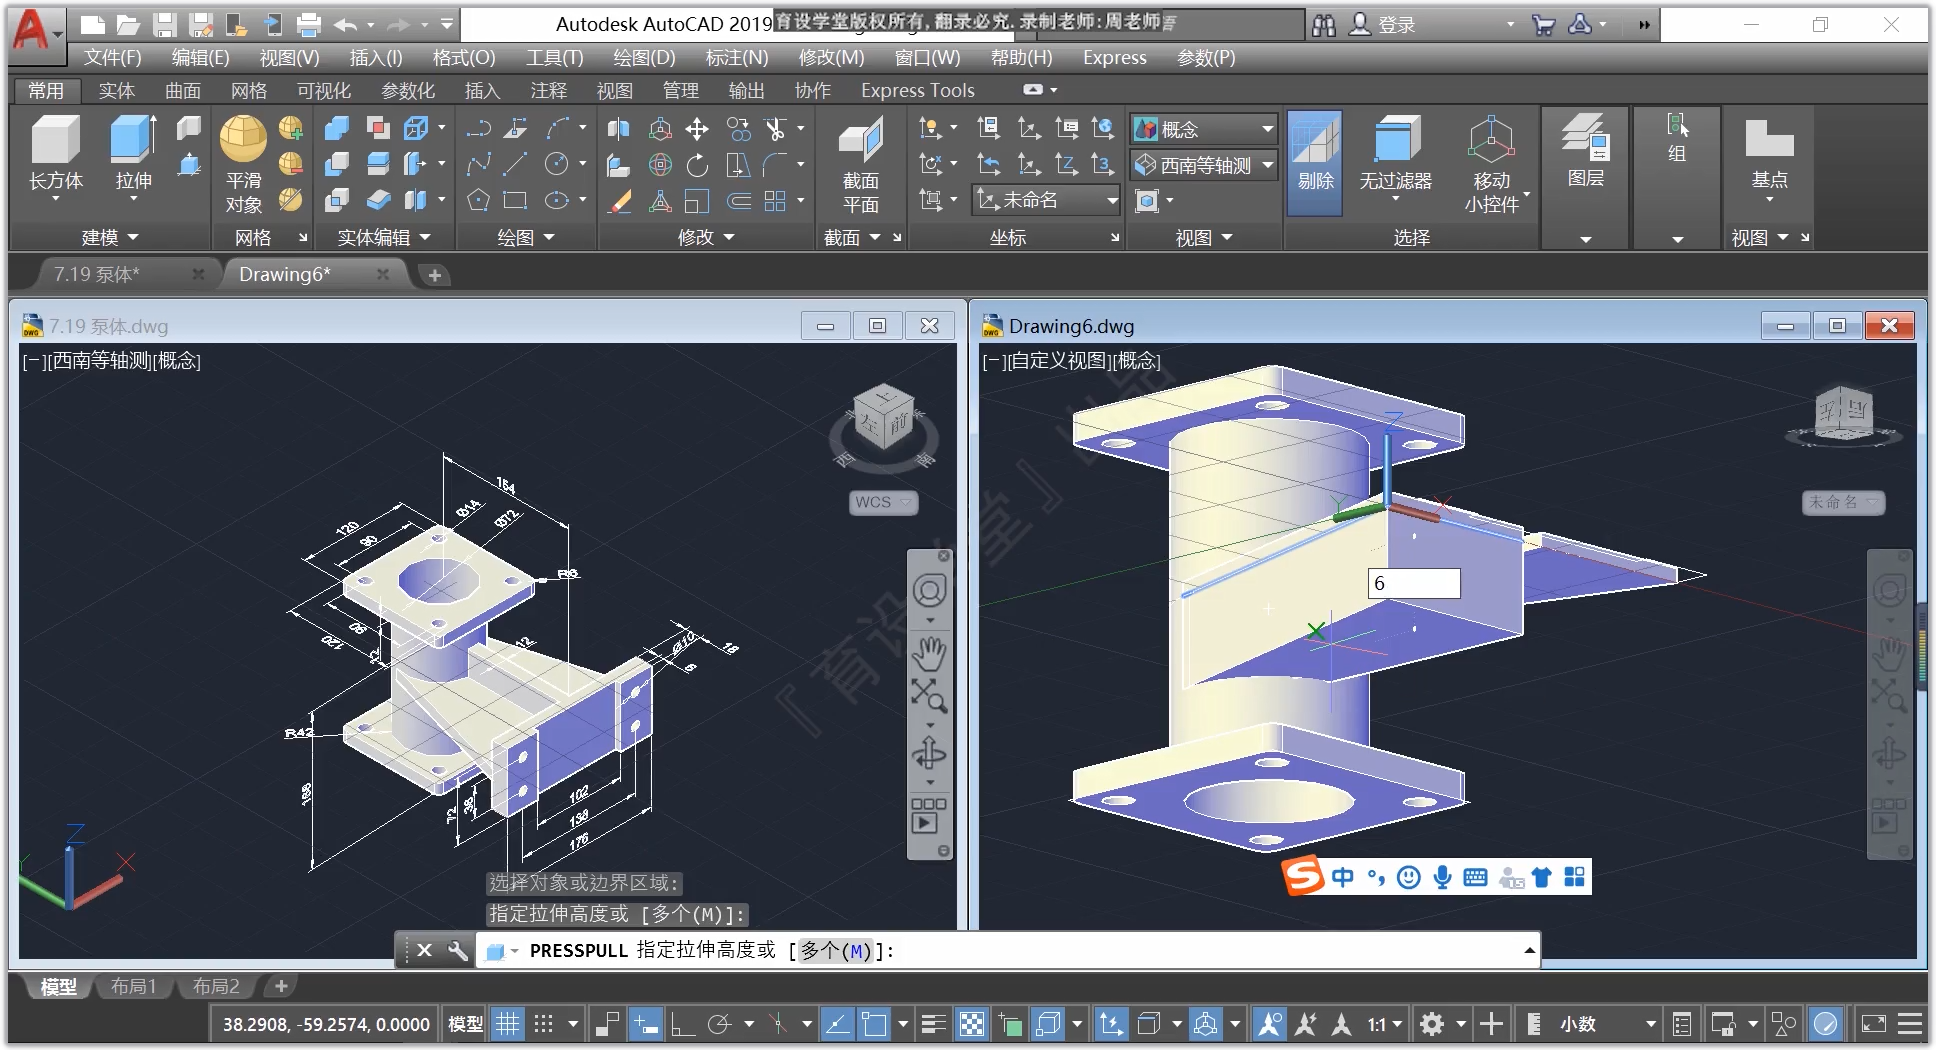Click the Full Navigation Wheel icon
This screenshot has width=1936, height=1051.
point(929,591)
